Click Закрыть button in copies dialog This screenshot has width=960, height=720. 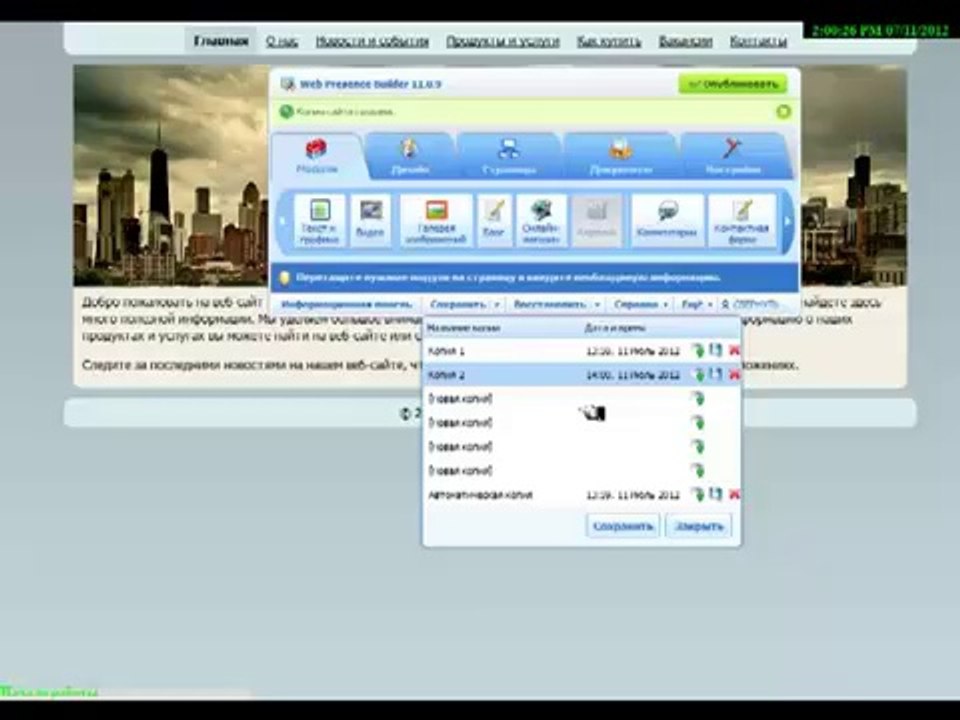(x=699, y=526)
